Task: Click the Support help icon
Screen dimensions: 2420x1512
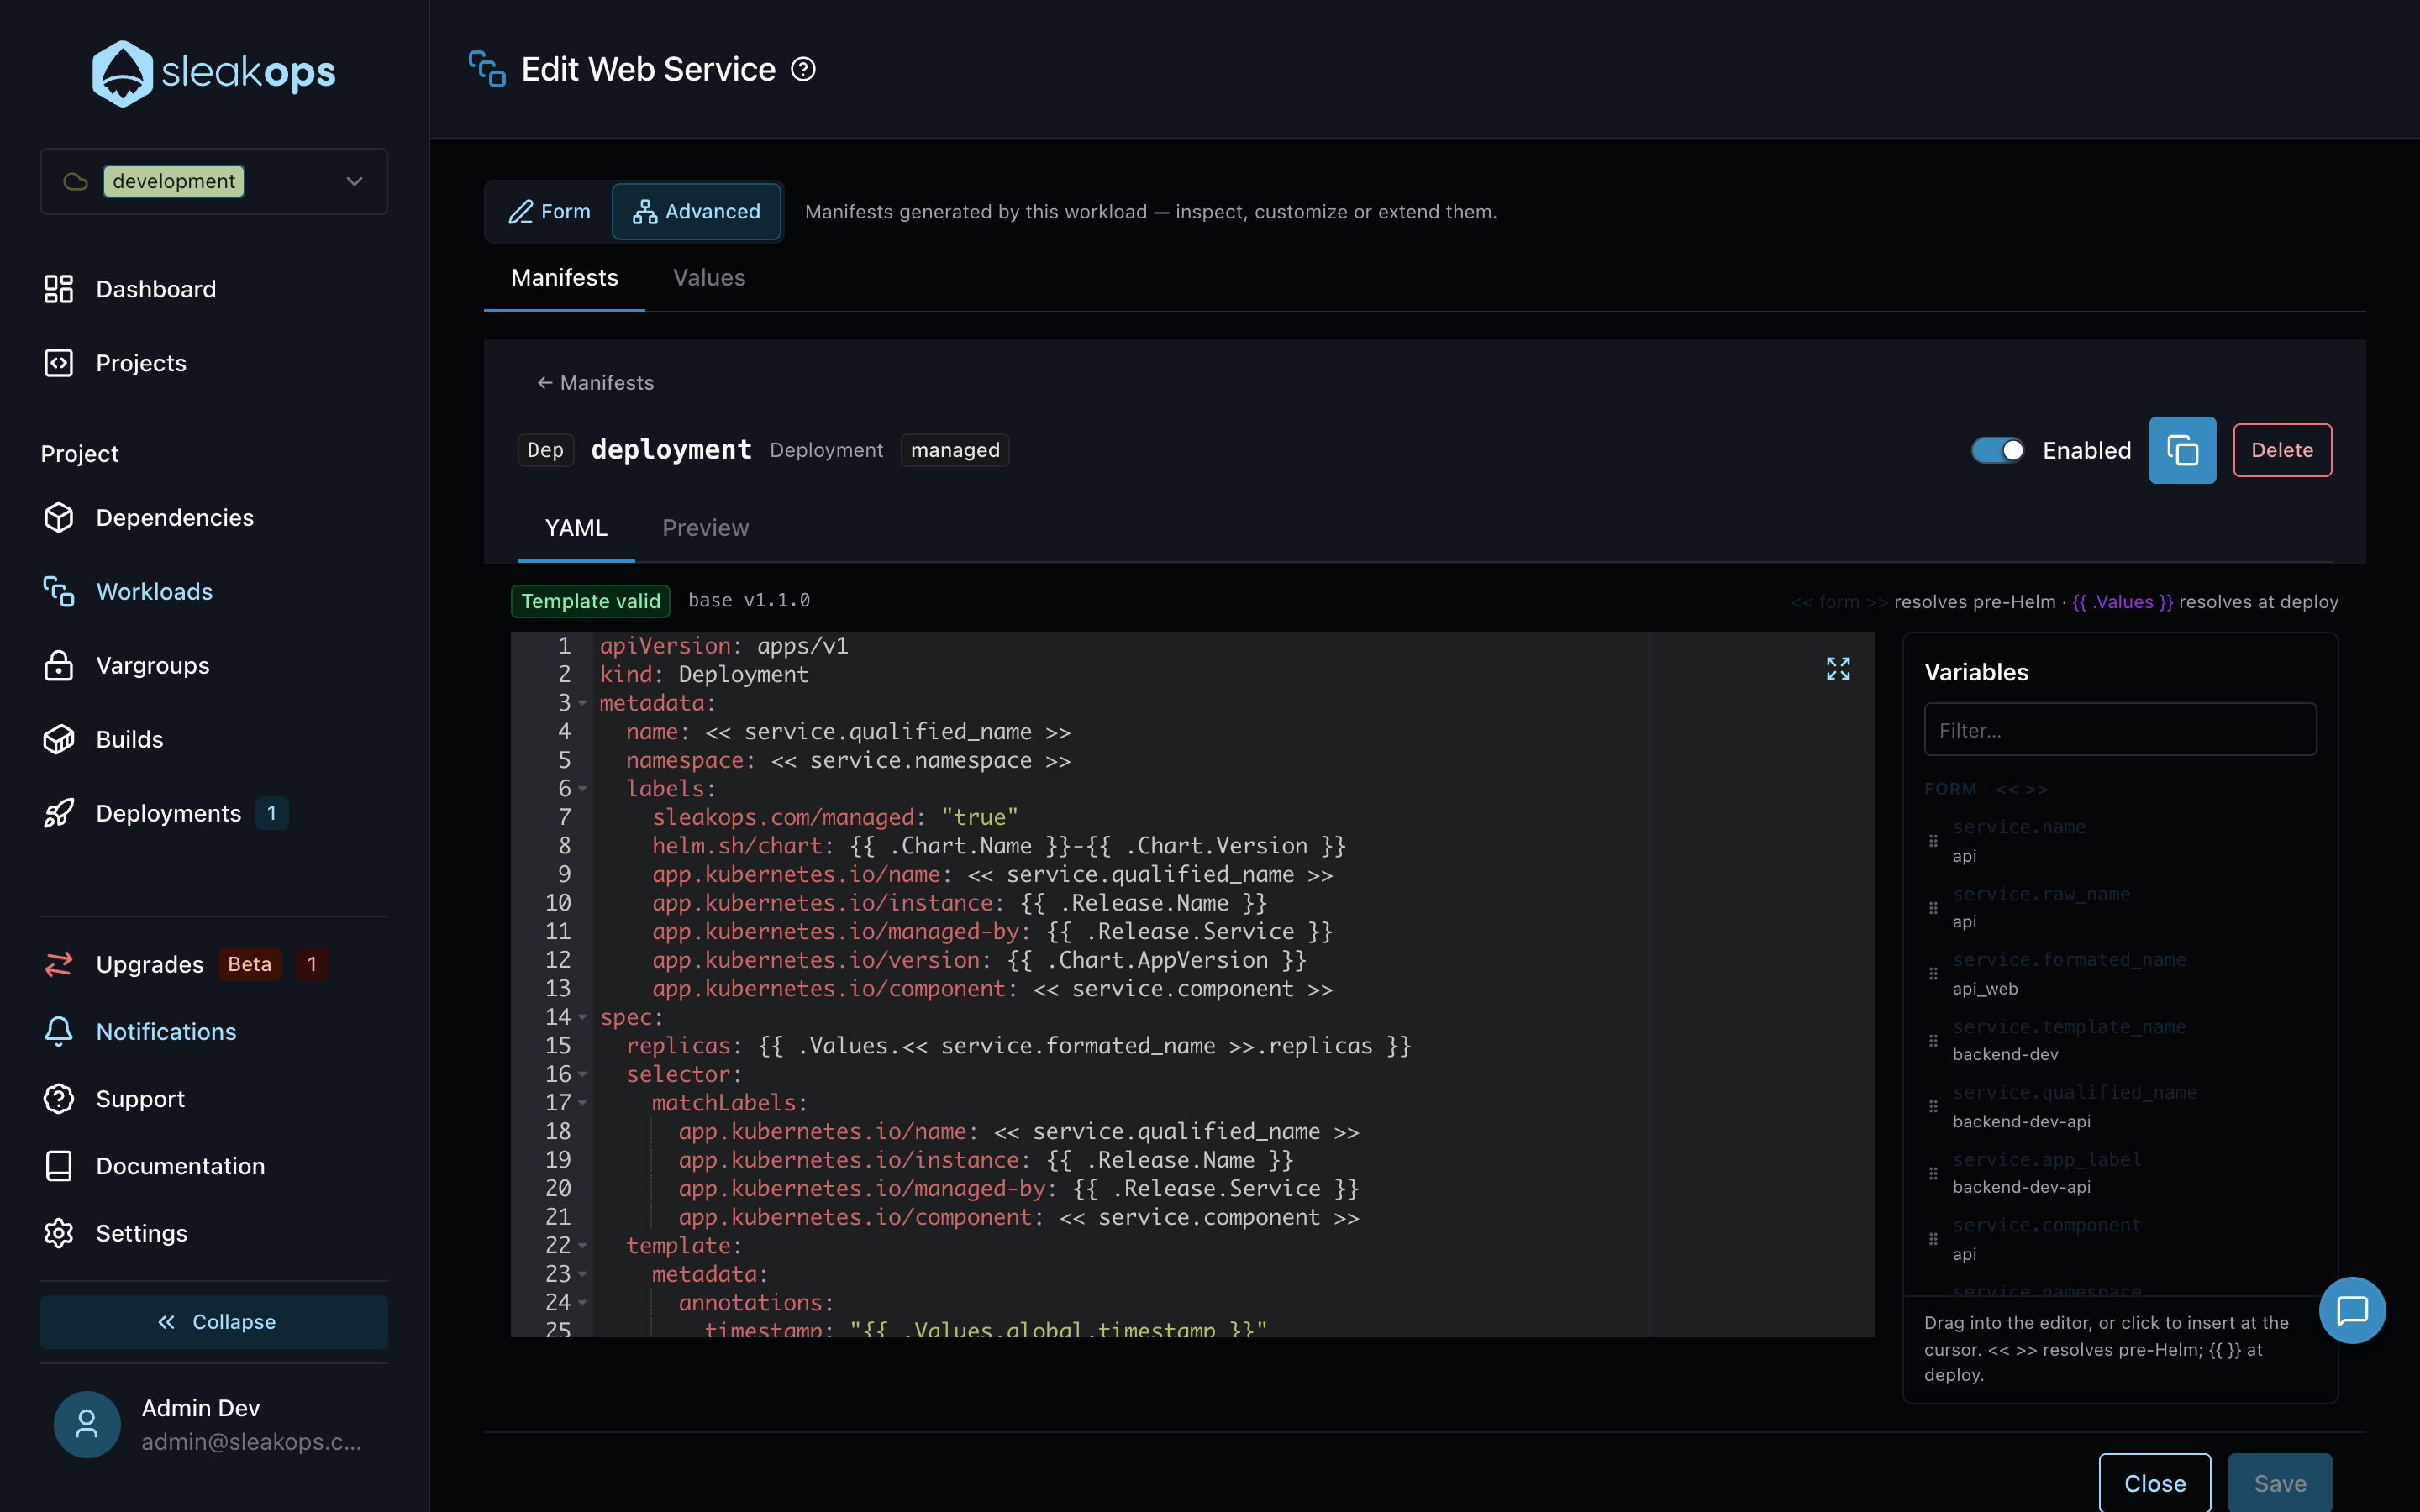Action: 59,1098
